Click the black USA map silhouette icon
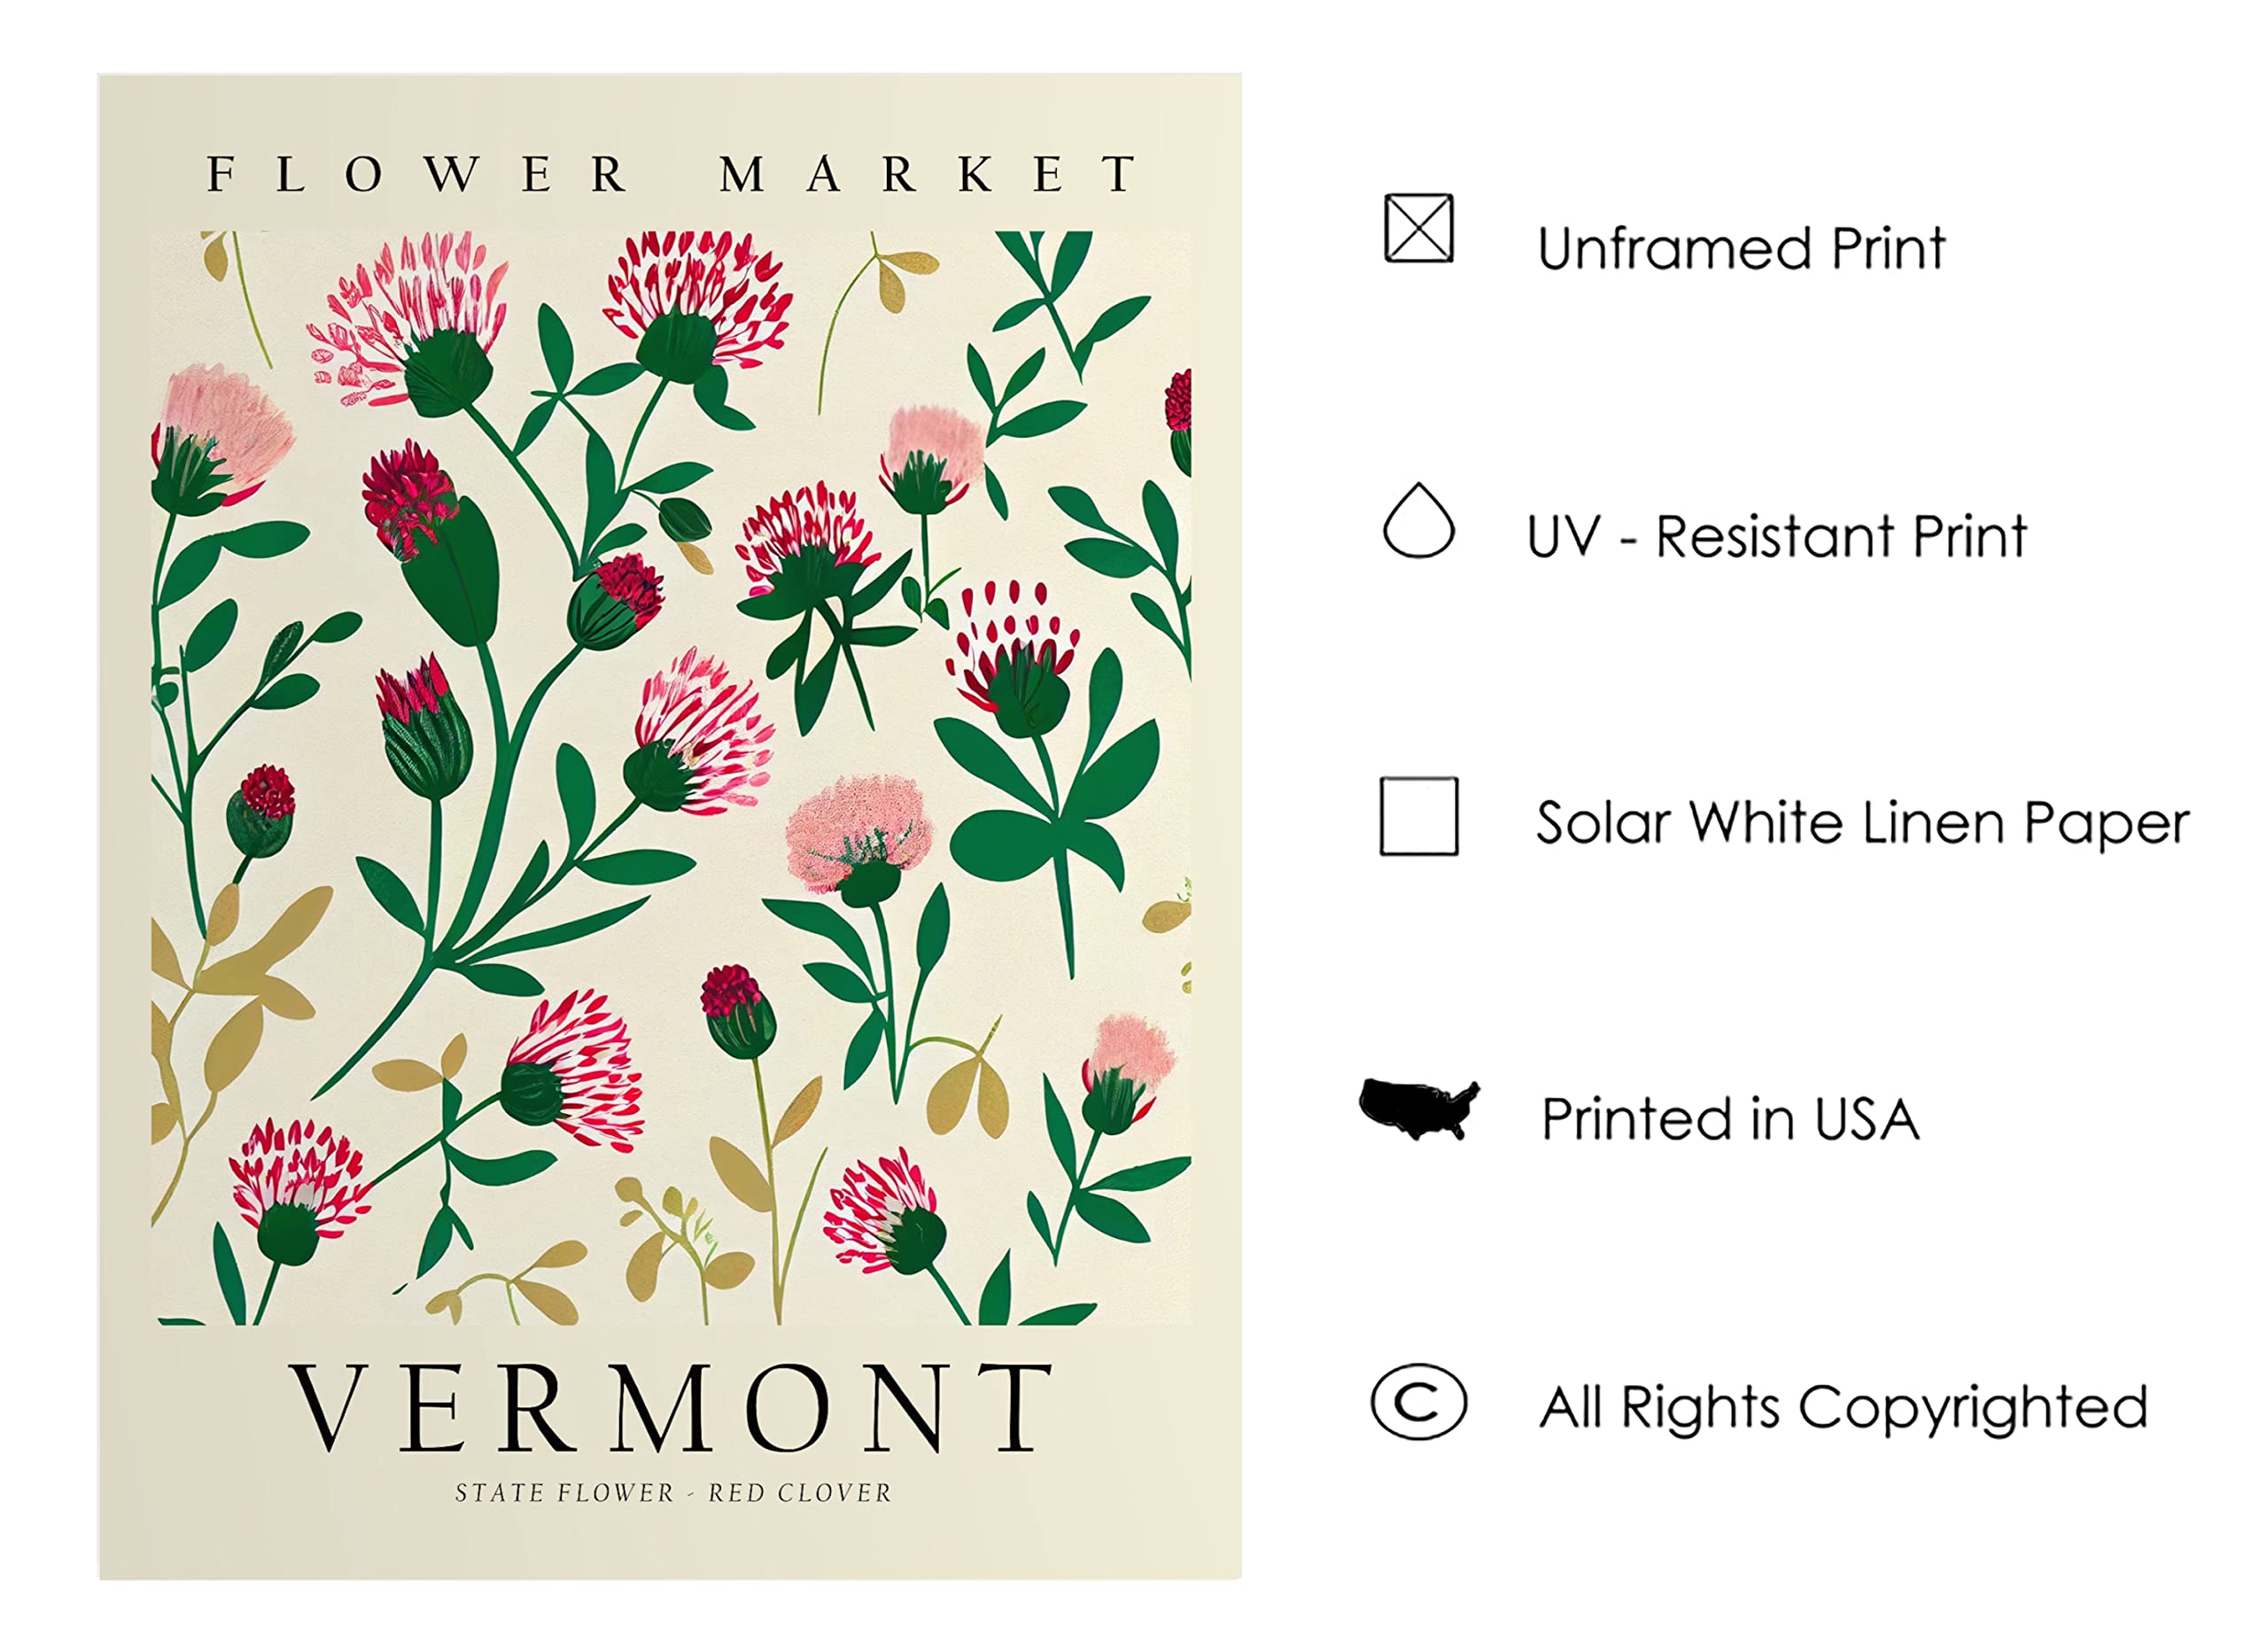 pos(1418,1109)
